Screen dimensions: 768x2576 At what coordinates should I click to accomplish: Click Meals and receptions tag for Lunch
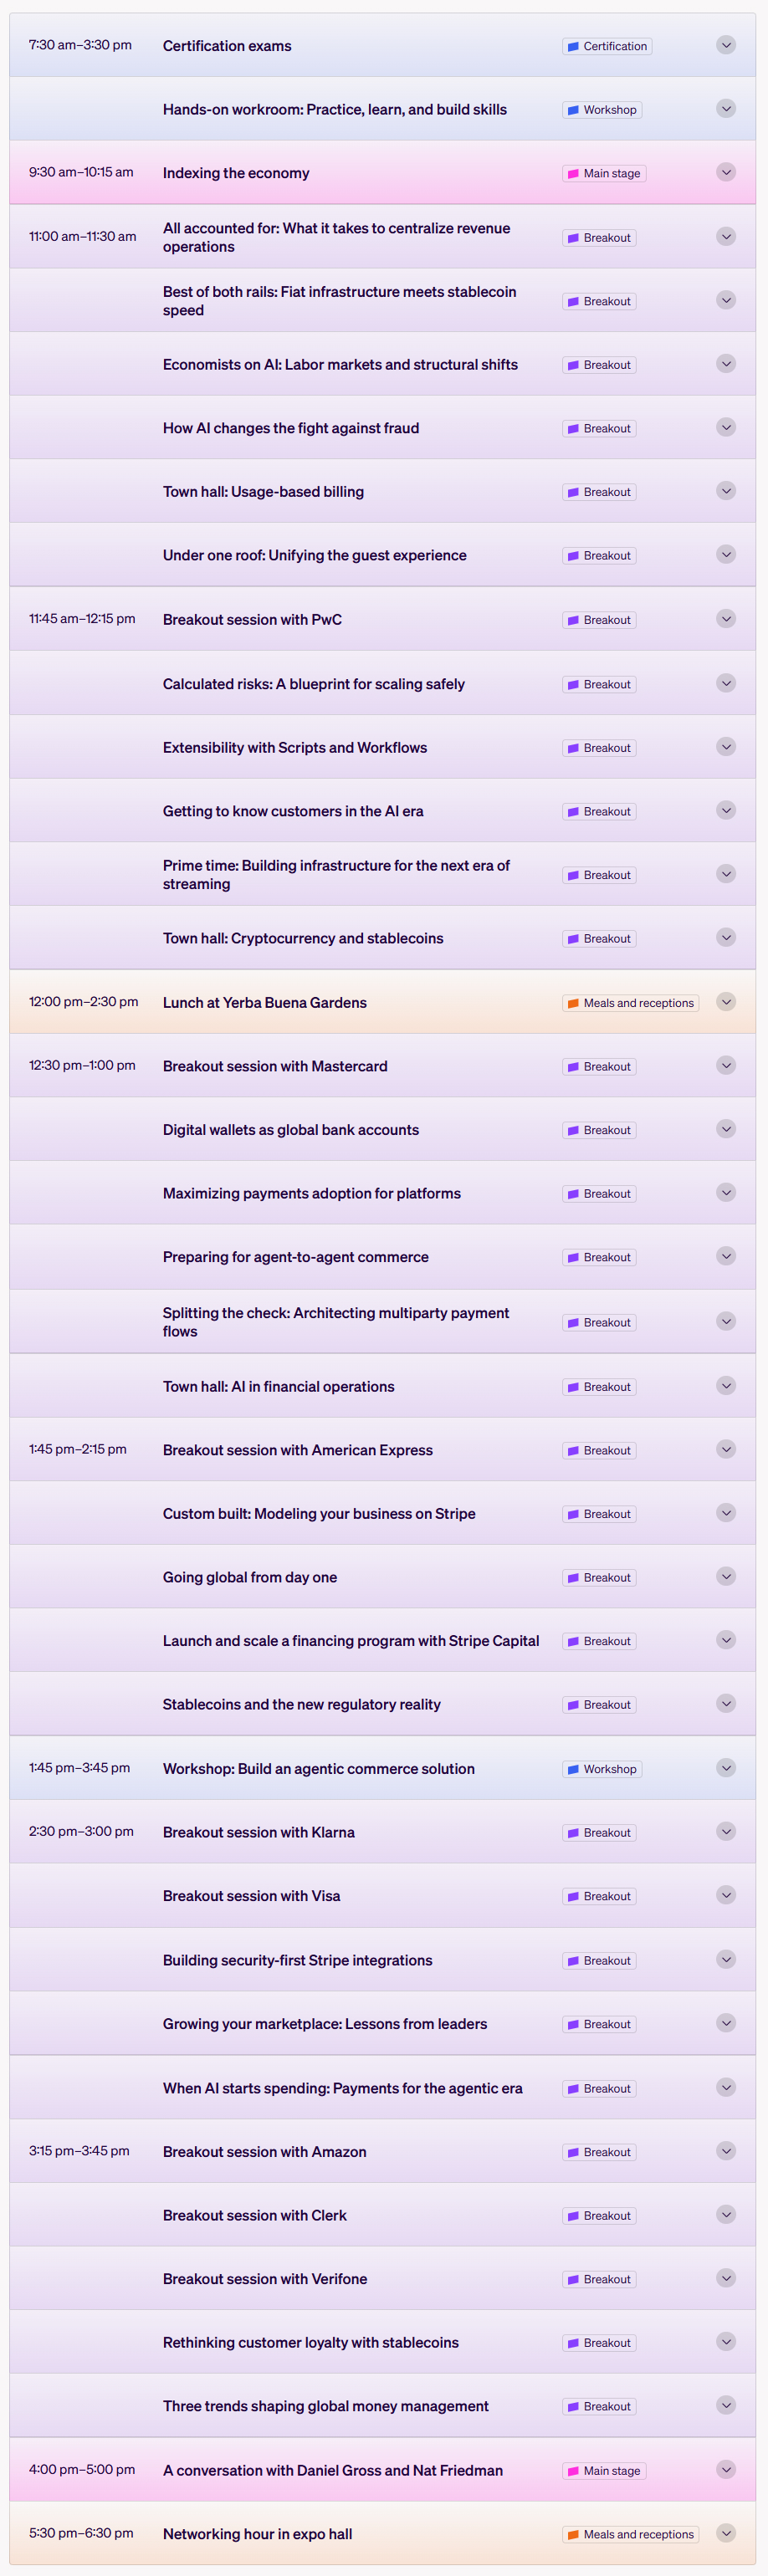tap(630, 1003)
